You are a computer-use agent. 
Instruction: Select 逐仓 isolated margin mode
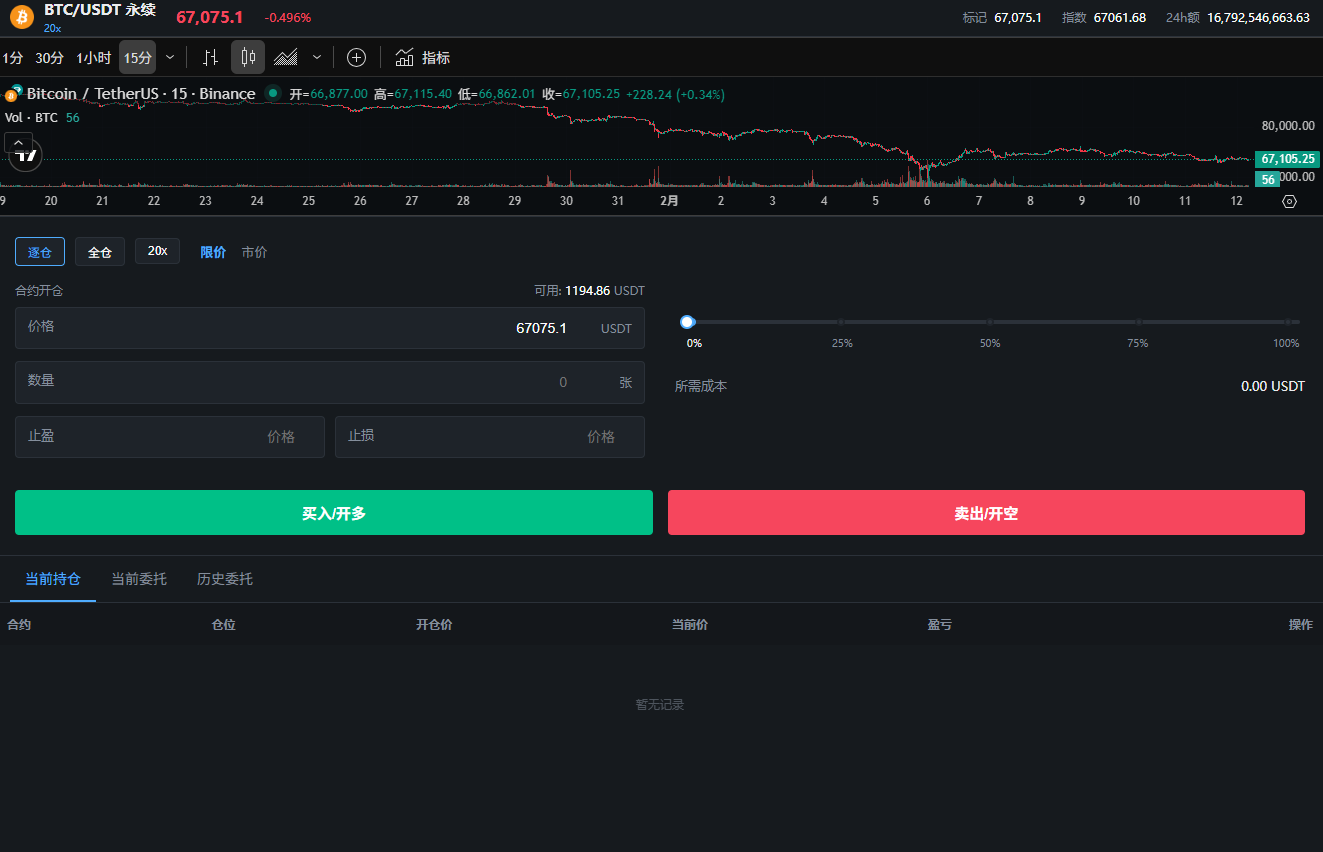tap(40, 252)
